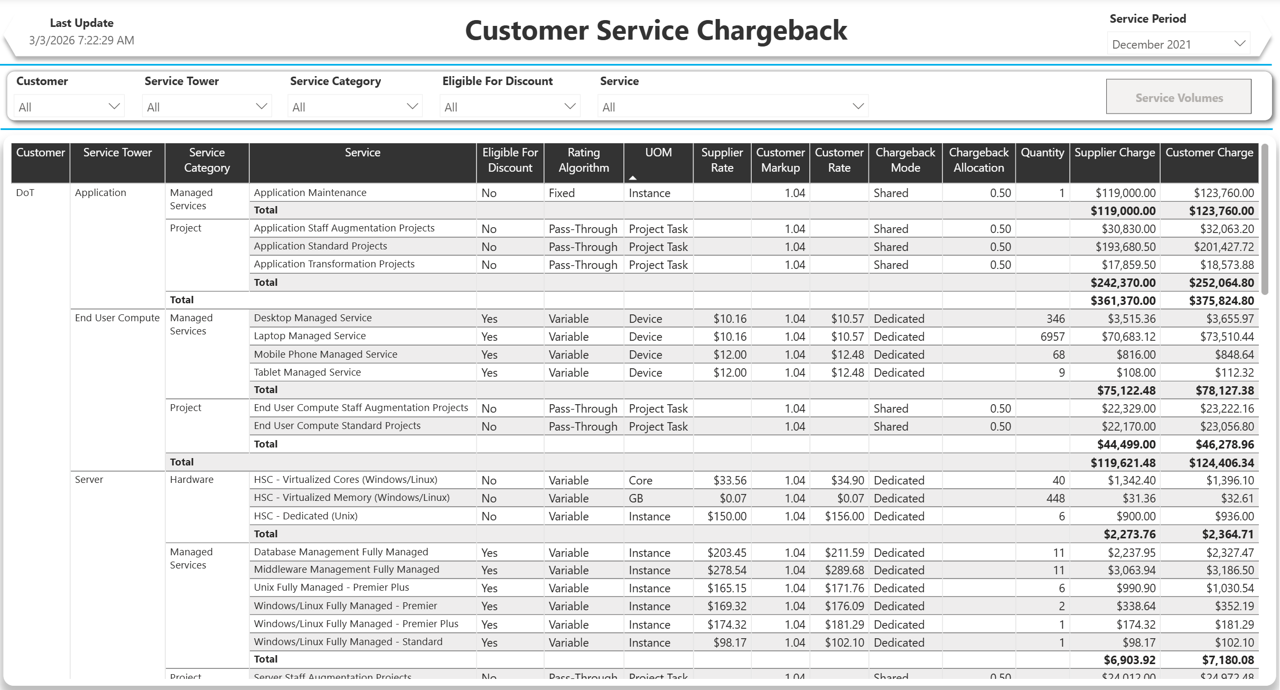Select the Application Maintenance service row
1280x690 pixels.
308,192
